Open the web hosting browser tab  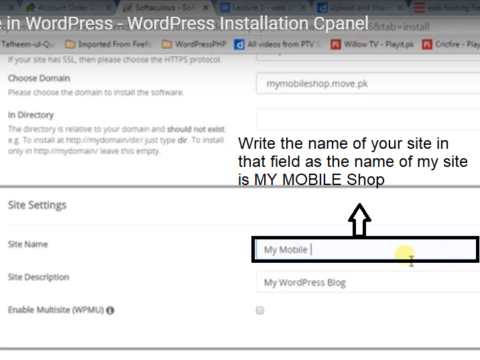click(447, 7)
